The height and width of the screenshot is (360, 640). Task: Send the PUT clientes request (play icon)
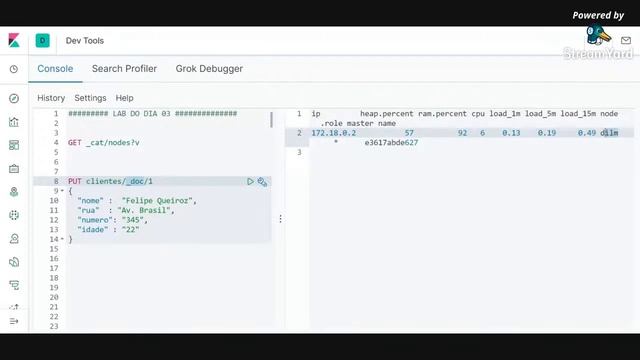(x=250, y=181)
